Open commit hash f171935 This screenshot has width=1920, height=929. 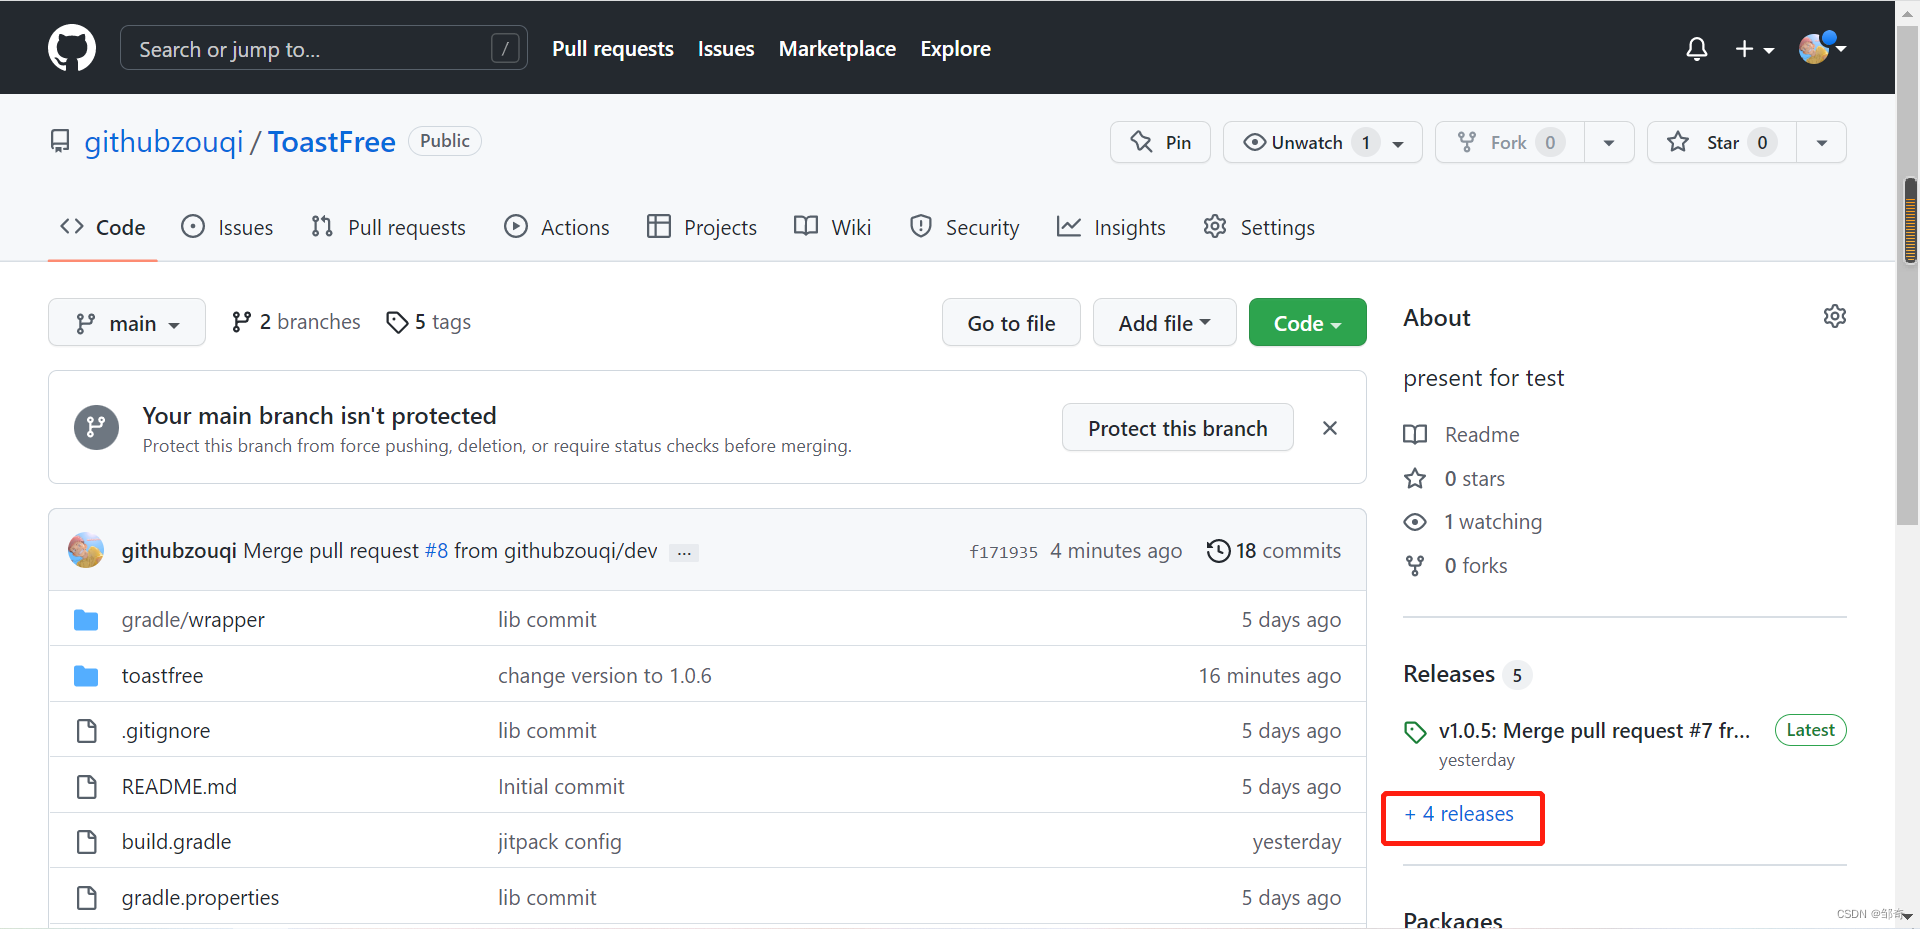pyautogui.click(x=1003, y=552)
